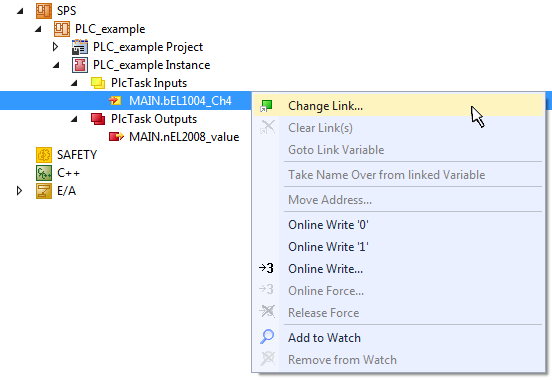552x381 pixels.
Task: Select MAIN.nEL2008_value in the tree
Action: pos(184,137)
